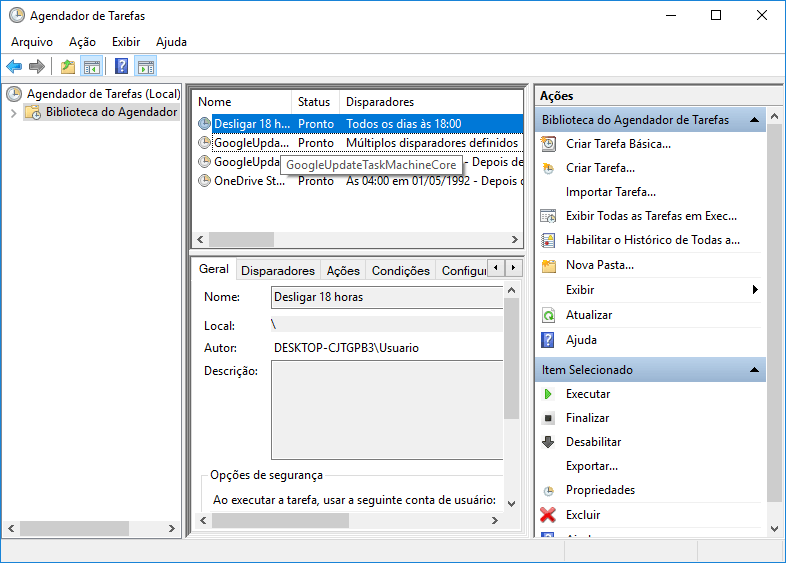Viewport: 786px width, 563px height.
Task: Click Importar Tarefa... action
Action: pos(611,192)
